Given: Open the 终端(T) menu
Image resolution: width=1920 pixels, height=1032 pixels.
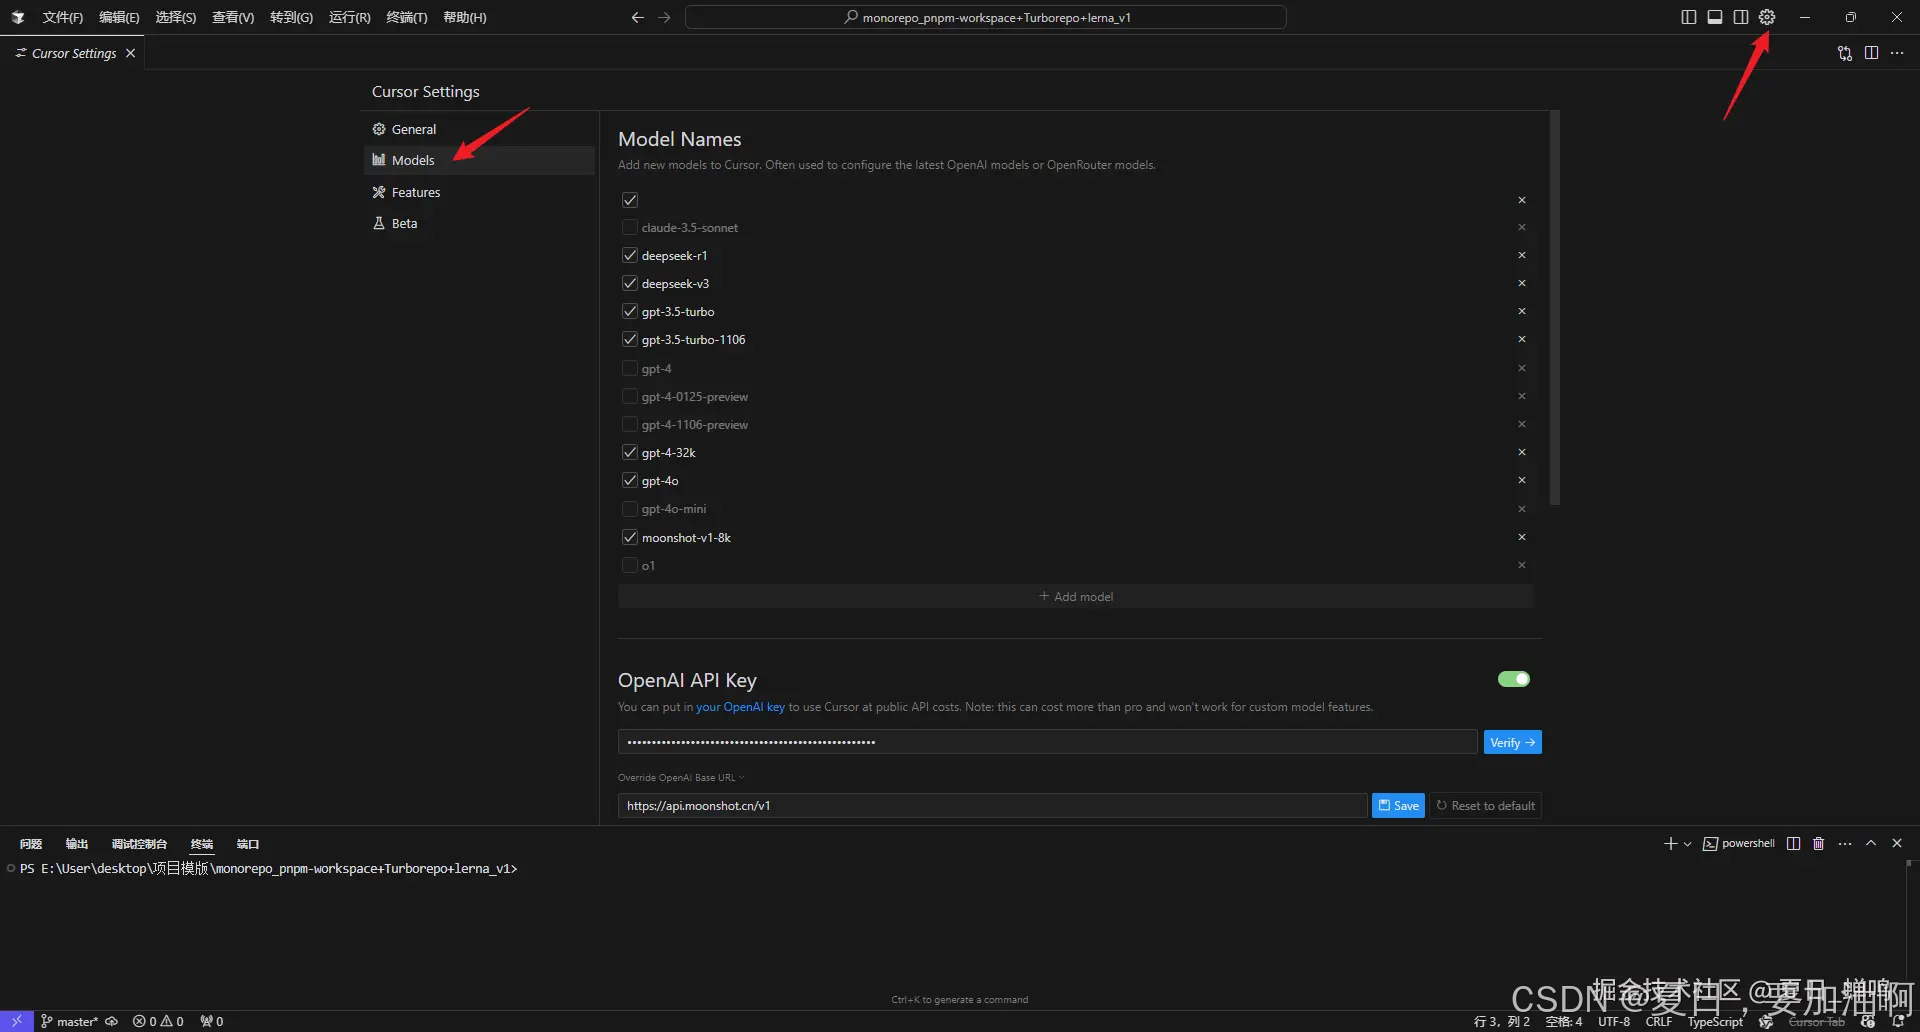Looking at the screenshot, I should click(x=407, y=17).
